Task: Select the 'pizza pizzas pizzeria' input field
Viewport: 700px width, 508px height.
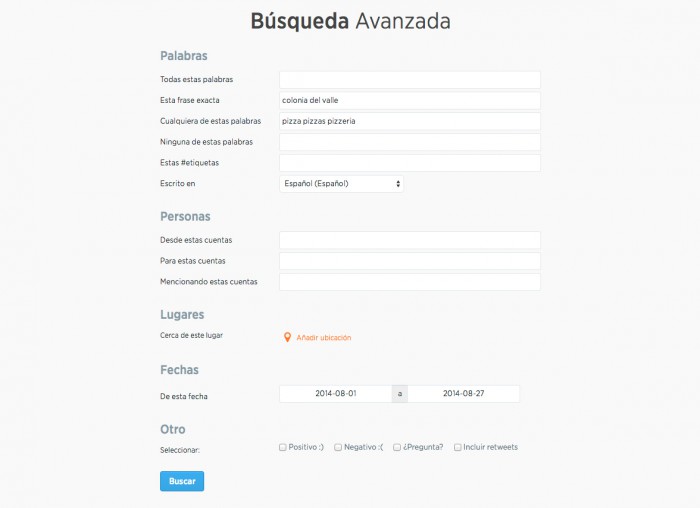Action: coord(409,121)
